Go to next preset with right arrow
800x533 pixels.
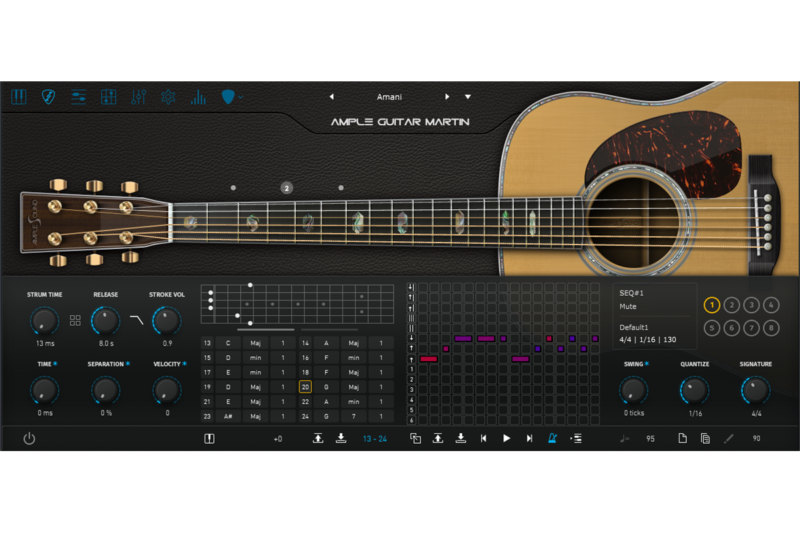(x=447, y=97)
